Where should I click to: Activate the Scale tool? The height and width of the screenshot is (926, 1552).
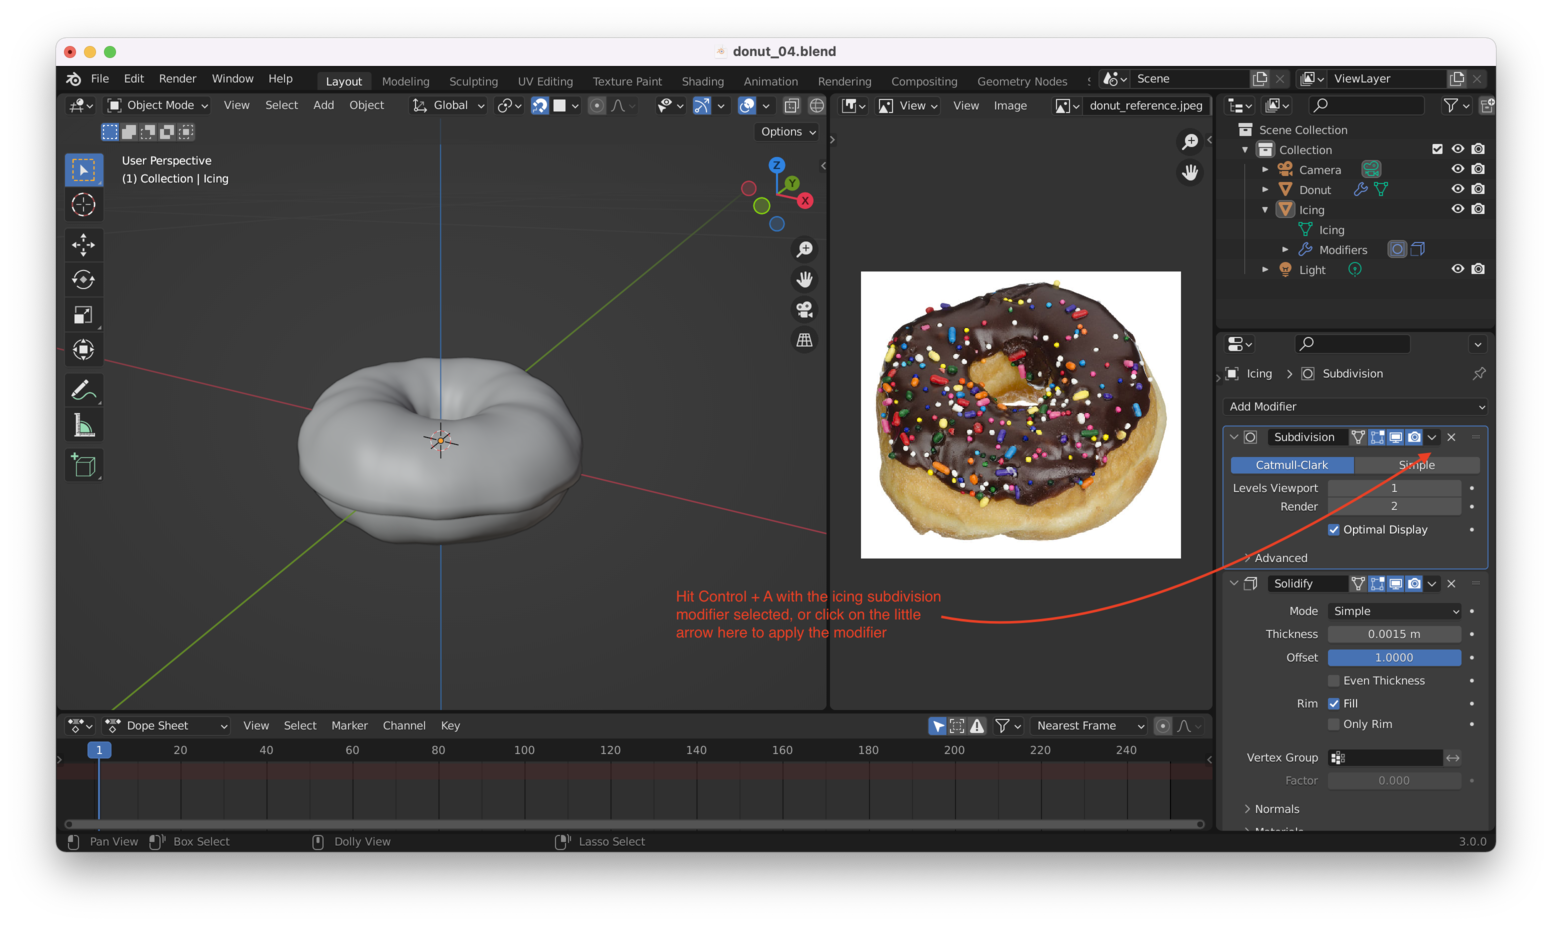pos(84,315)
